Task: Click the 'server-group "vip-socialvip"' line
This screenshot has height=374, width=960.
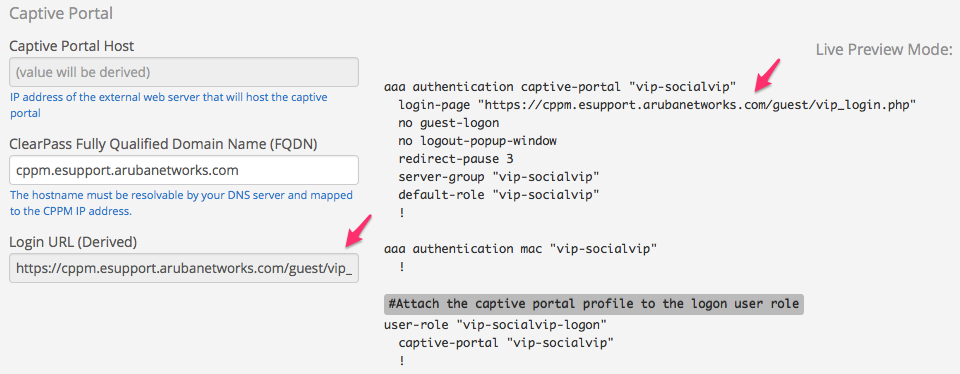Action: [x=498, y=177]
